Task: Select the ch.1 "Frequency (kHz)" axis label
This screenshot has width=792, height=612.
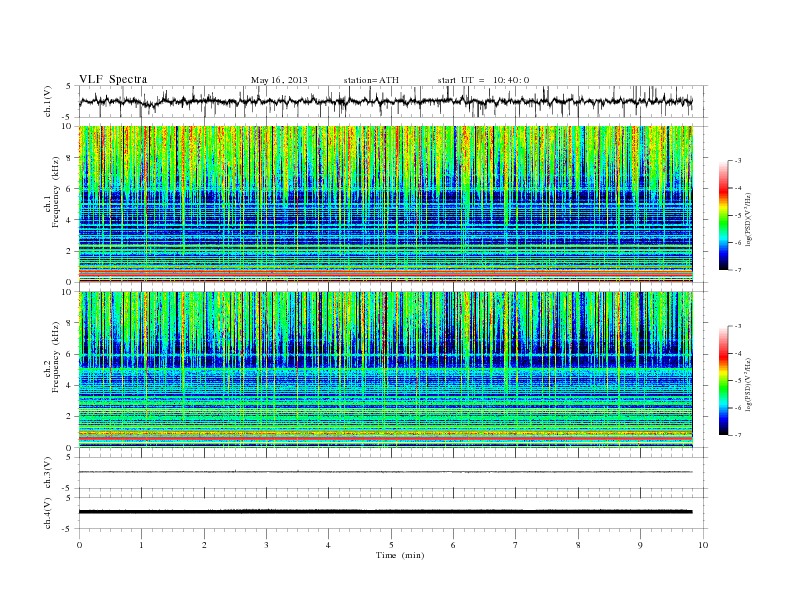Action: pyautogui.click(x=56, y=191)
